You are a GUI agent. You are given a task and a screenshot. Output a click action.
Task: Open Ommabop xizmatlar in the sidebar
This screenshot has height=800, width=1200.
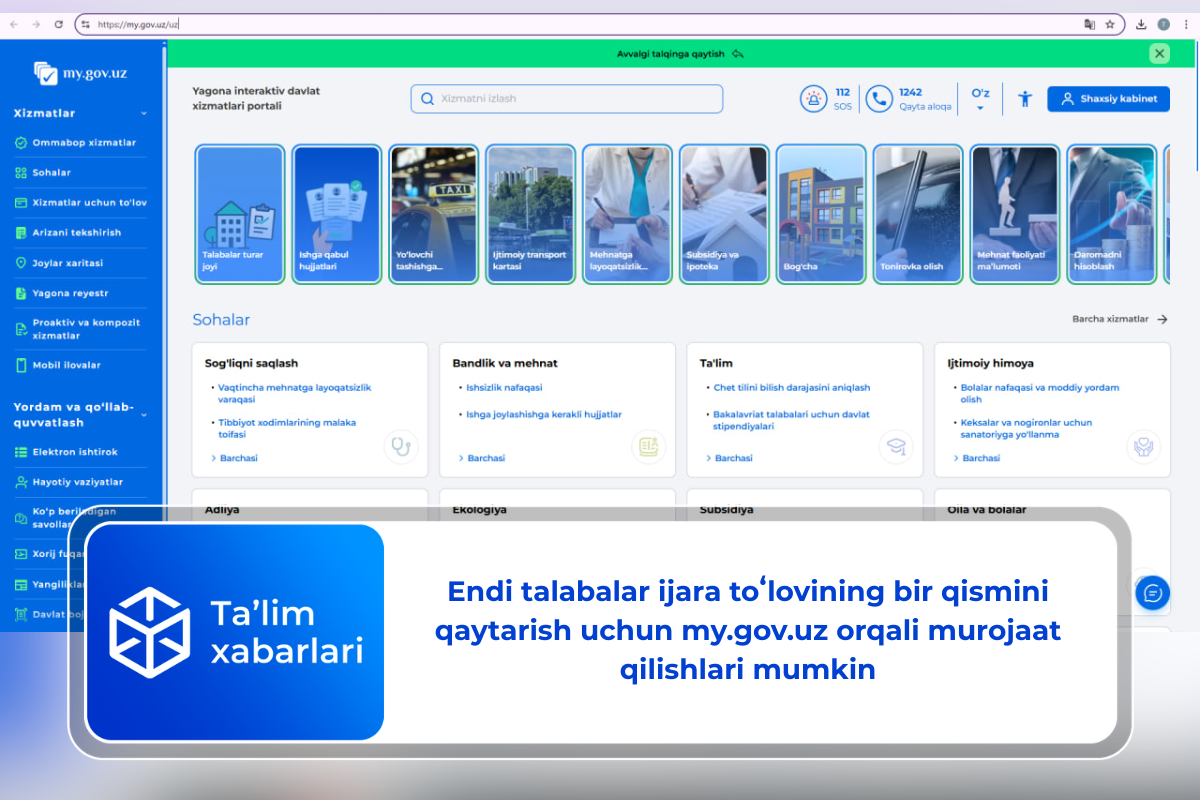point(76,143)
